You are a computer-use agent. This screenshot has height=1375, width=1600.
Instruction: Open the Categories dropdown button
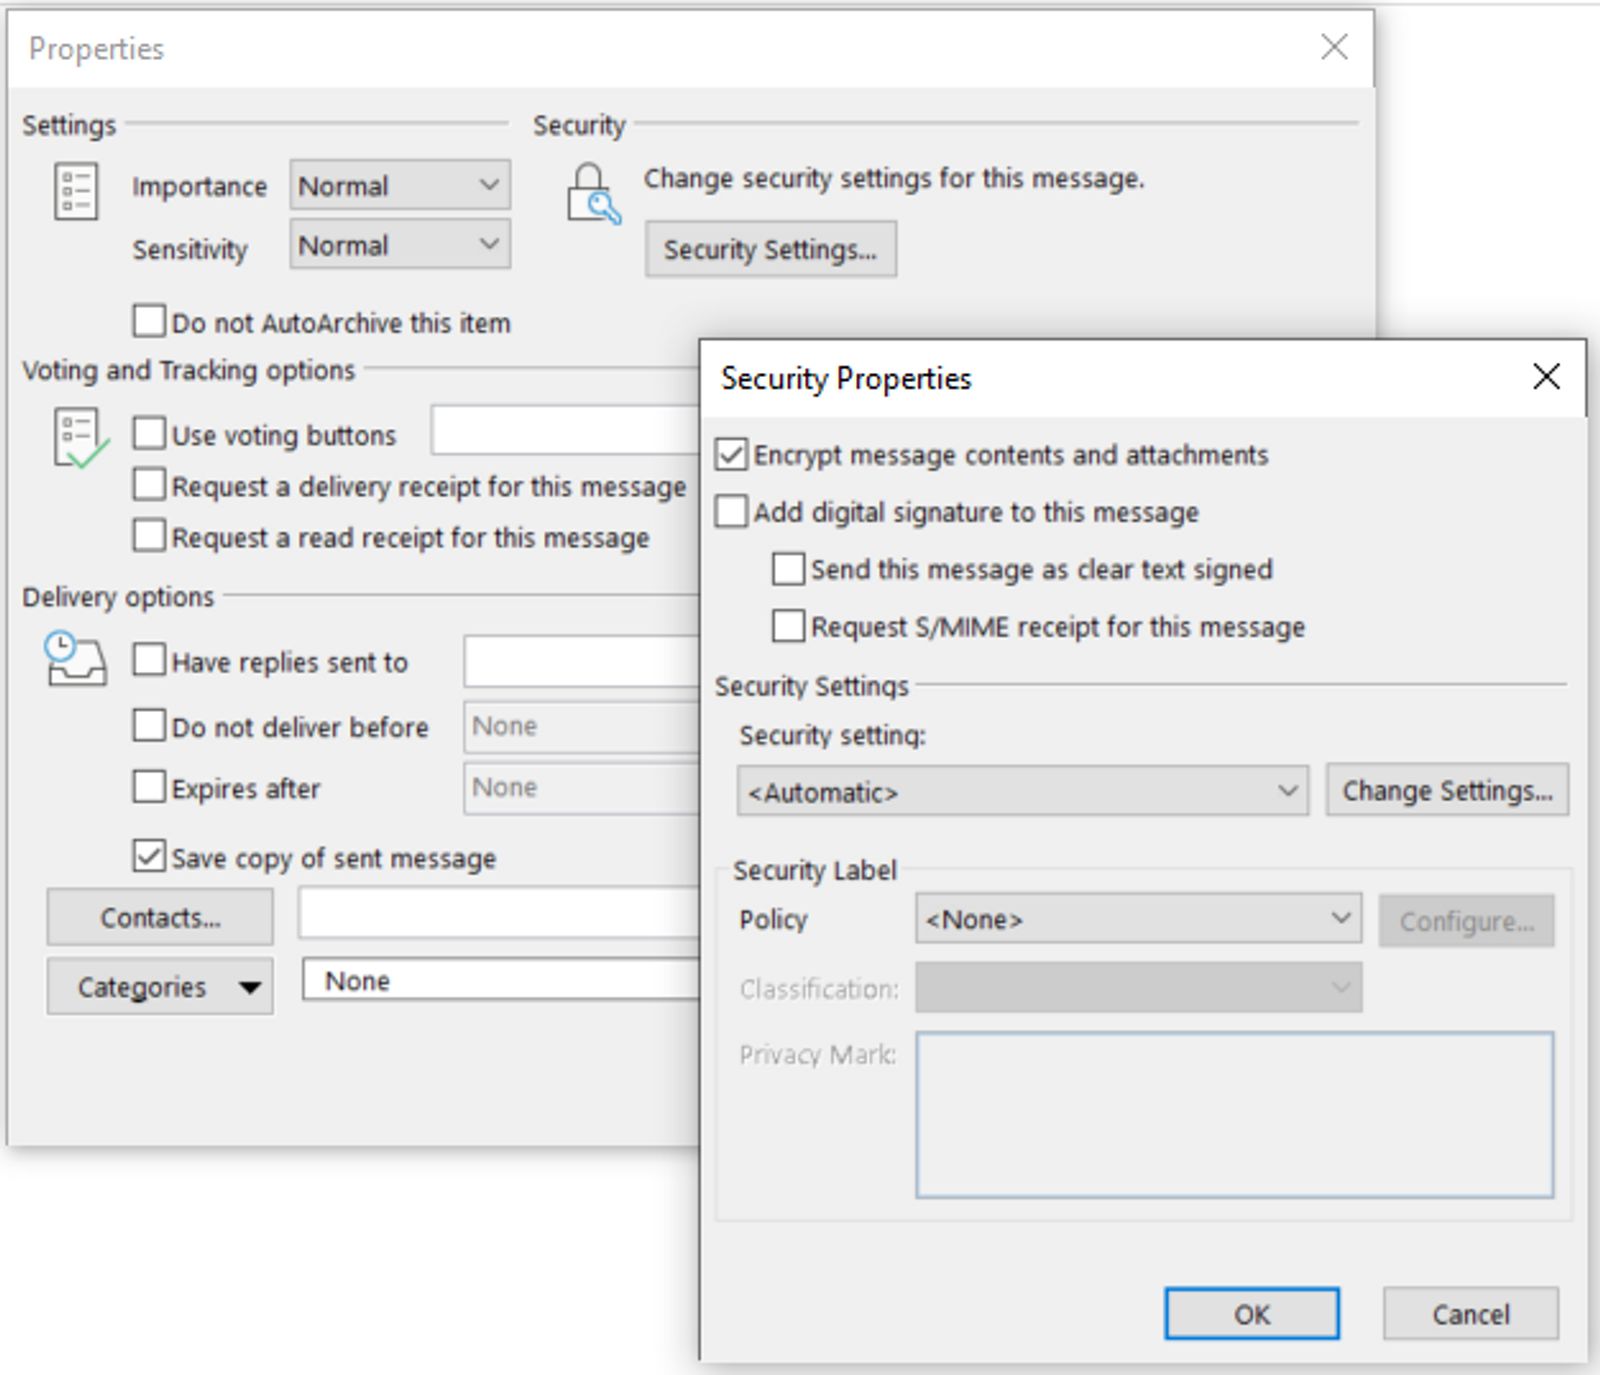160,987
